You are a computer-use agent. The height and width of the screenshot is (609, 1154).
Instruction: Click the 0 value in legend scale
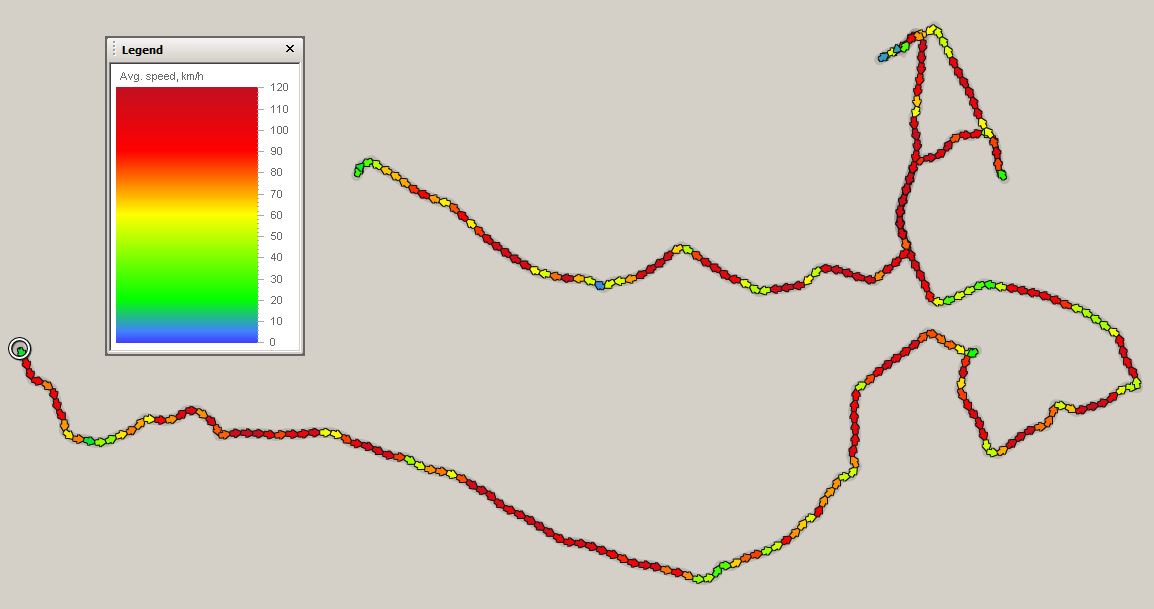click(272, 342)
